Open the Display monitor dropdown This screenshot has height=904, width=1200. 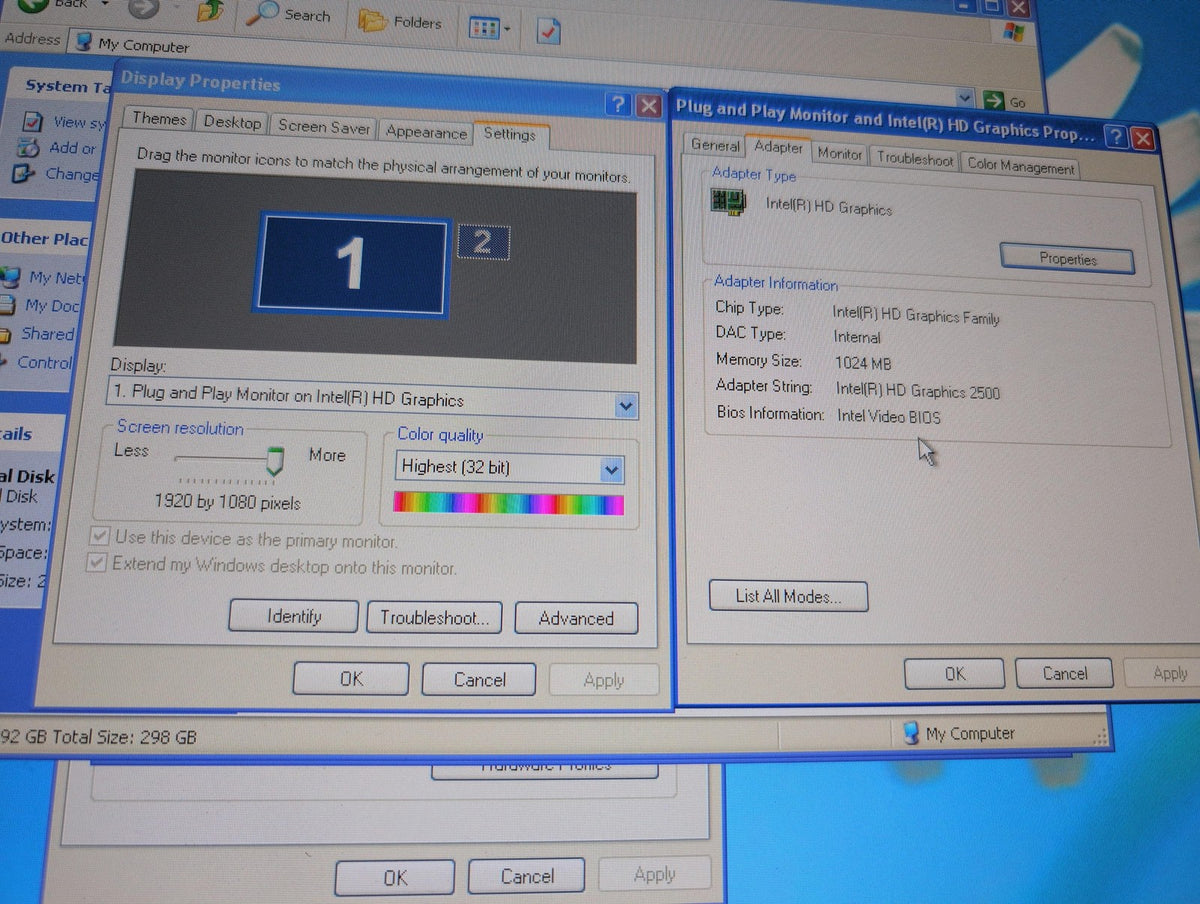626,406
